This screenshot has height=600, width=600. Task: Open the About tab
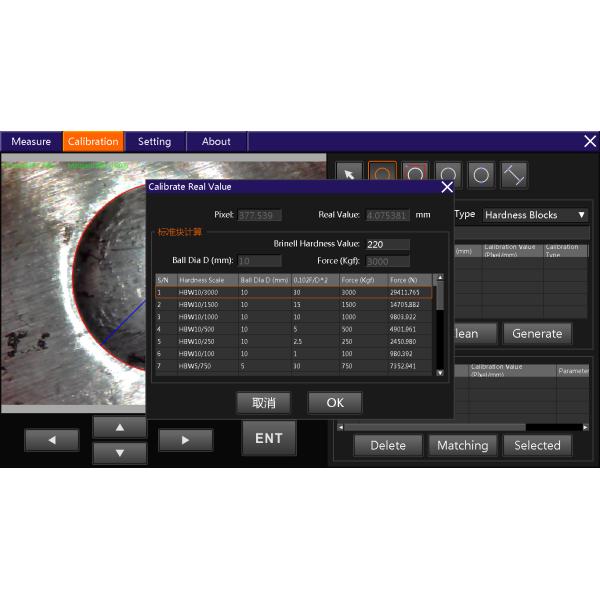(x=216, y=142)
